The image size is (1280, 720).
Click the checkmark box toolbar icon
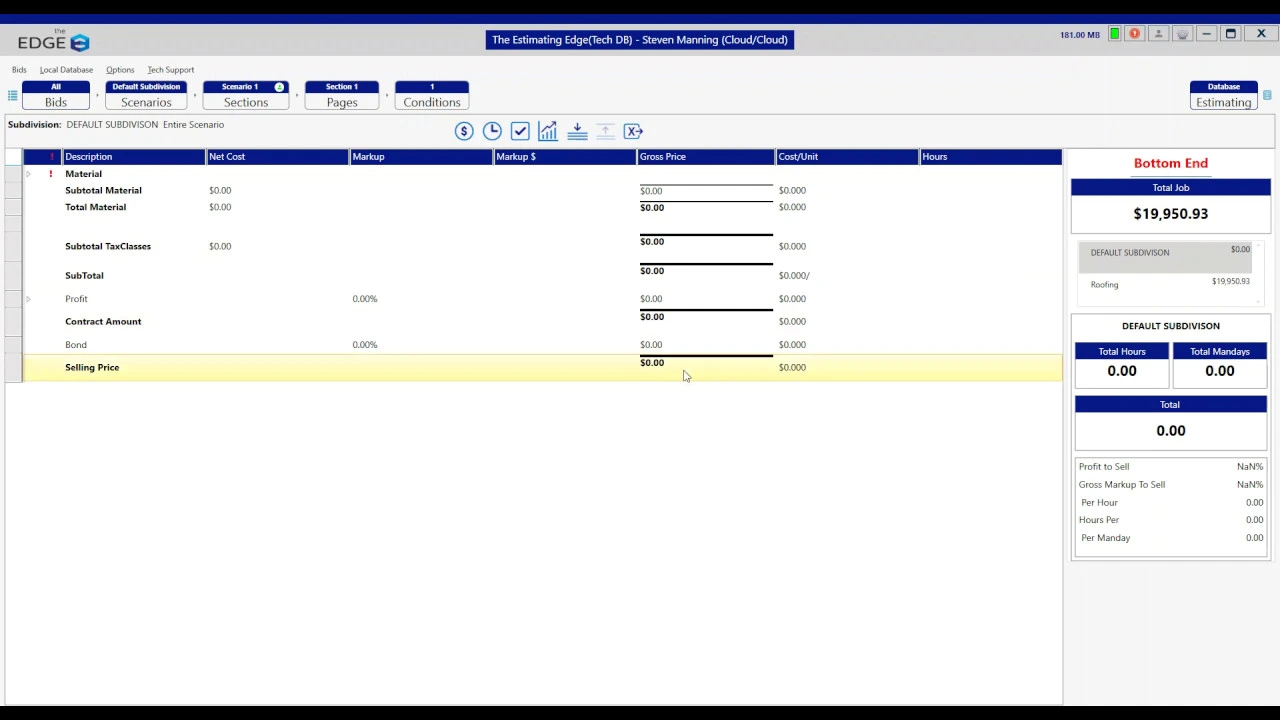520,131
